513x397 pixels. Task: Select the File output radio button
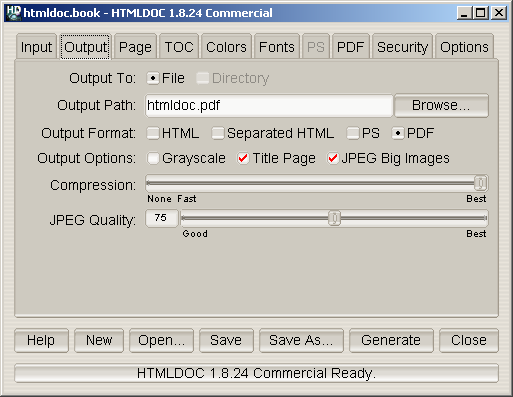tap(153, 78)
